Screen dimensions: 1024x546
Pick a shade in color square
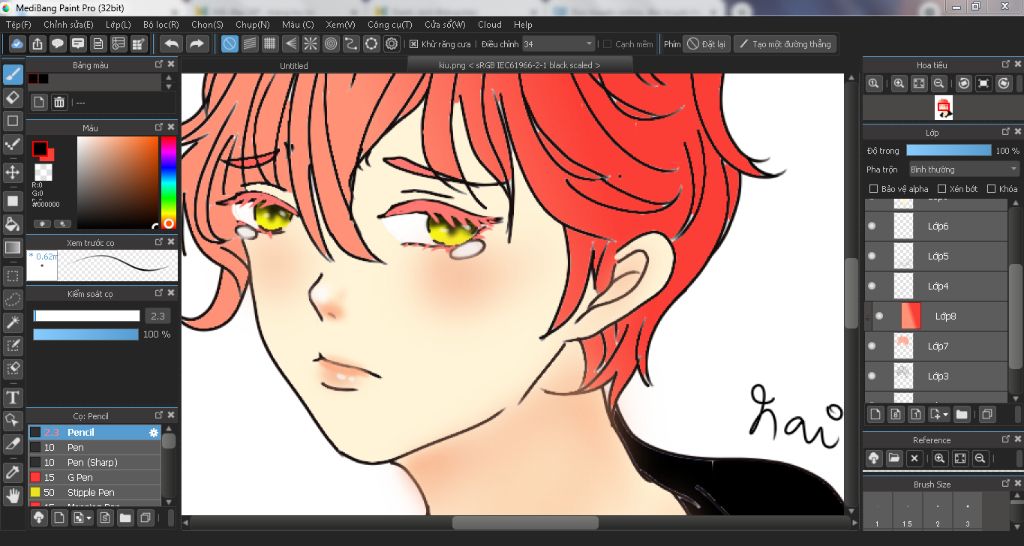(118, 182)
